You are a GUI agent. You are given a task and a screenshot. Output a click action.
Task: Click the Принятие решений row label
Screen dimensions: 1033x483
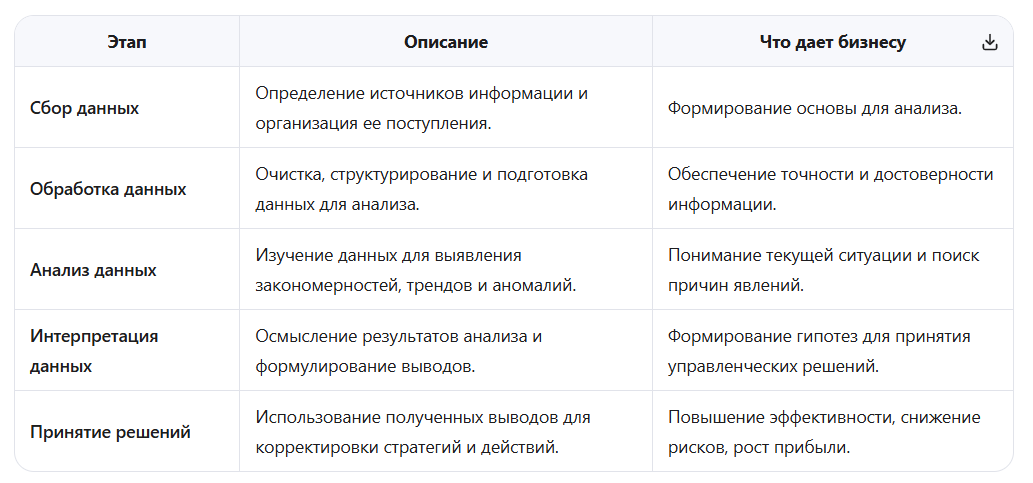point(110,432)
